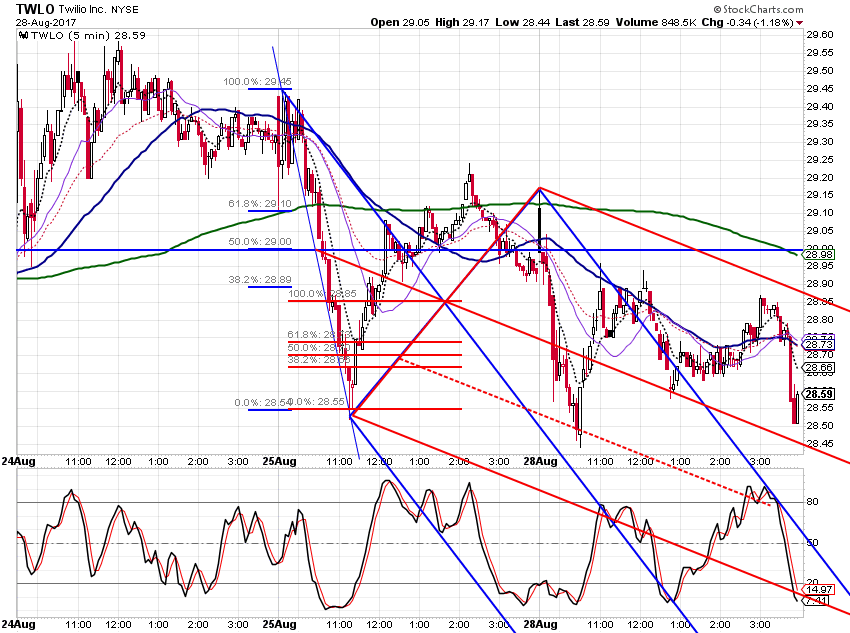Click the 25Aug label under the price panel
Image resolution: width=850 pixels, height=633 pixels.
coord(279,461)
